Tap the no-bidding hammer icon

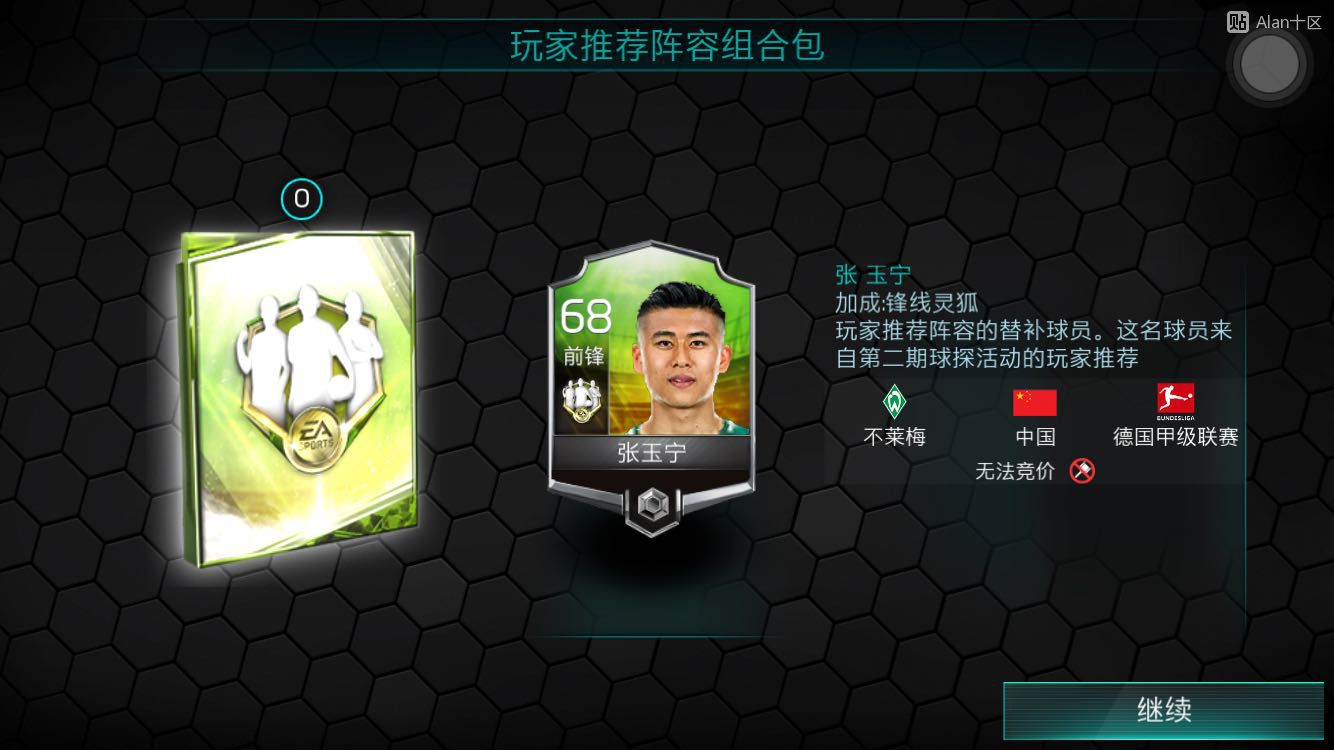coord(1081,470)
